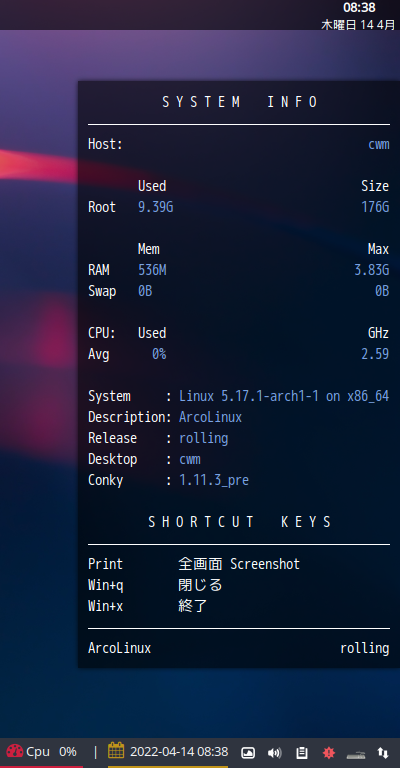
Task: Click the Linux 5.17.1-arch1-1 system text
Action: [284, 396]
